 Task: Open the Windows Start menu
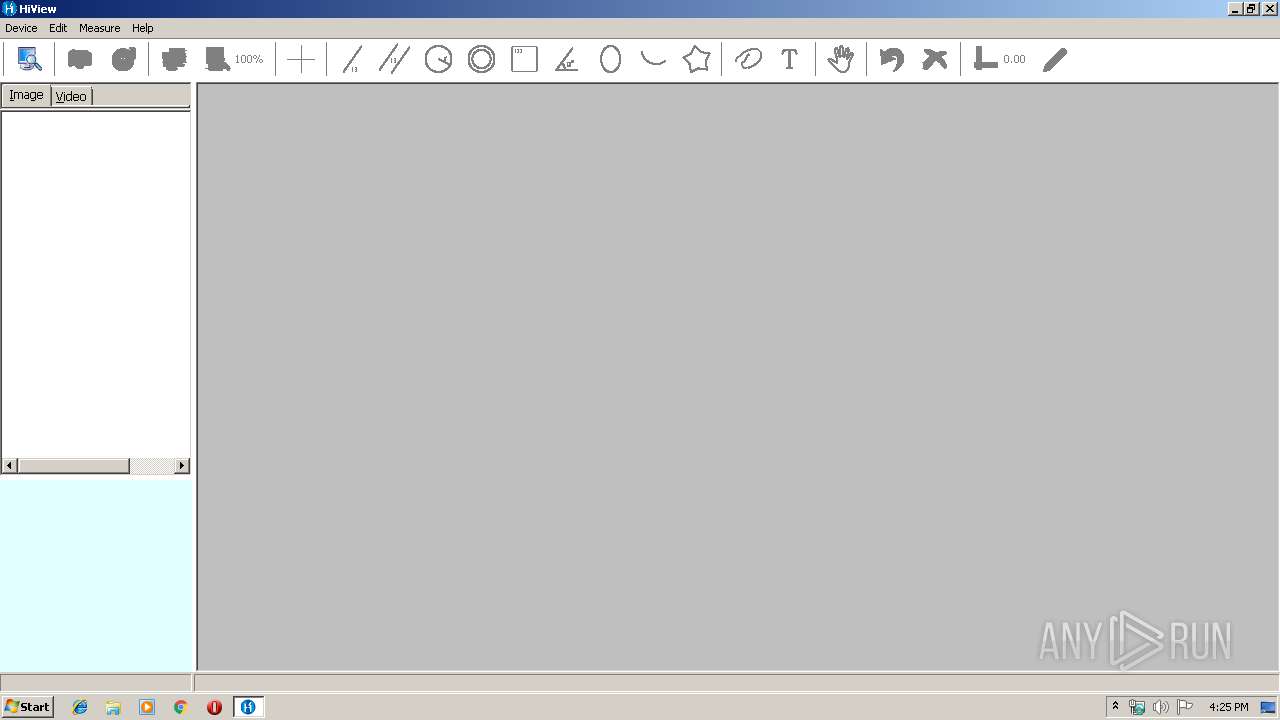point(27,706)
